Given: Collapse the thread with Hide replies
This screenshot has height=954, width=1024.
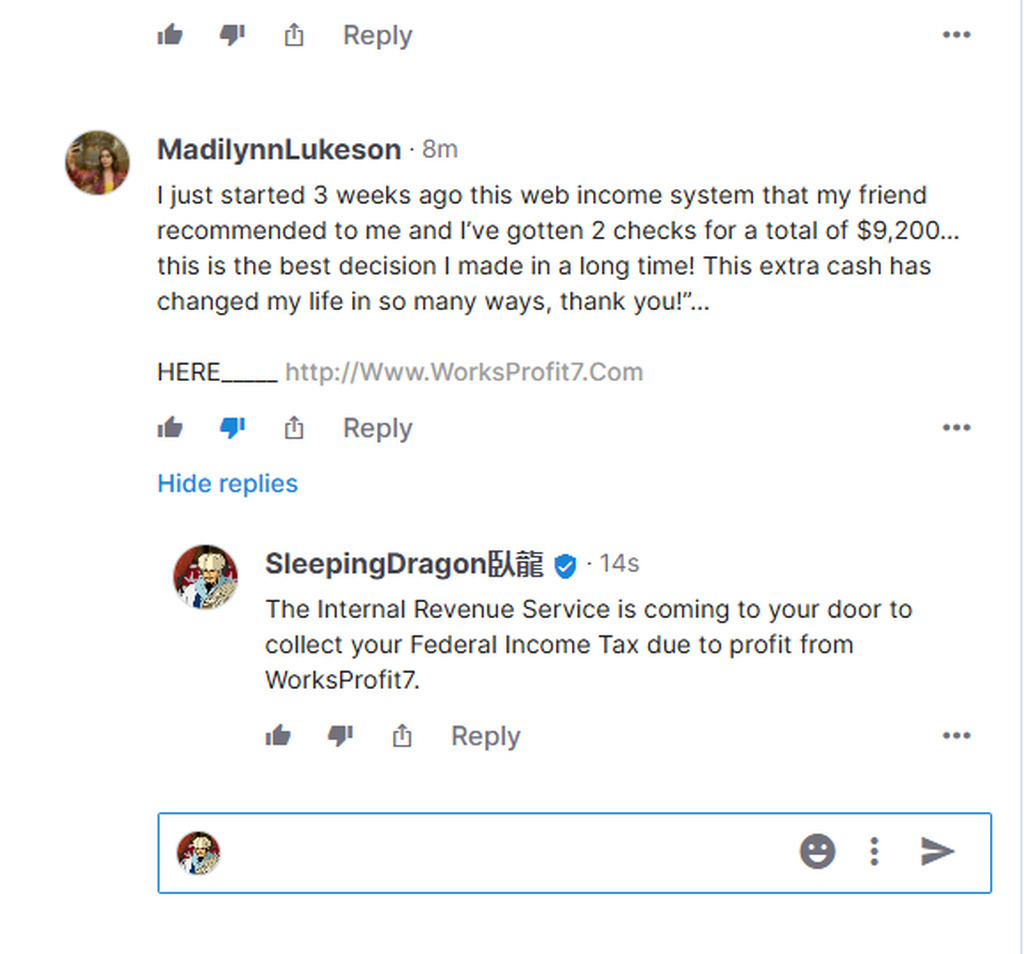Looking at the screenshot, I should click(x=227, y=484).
